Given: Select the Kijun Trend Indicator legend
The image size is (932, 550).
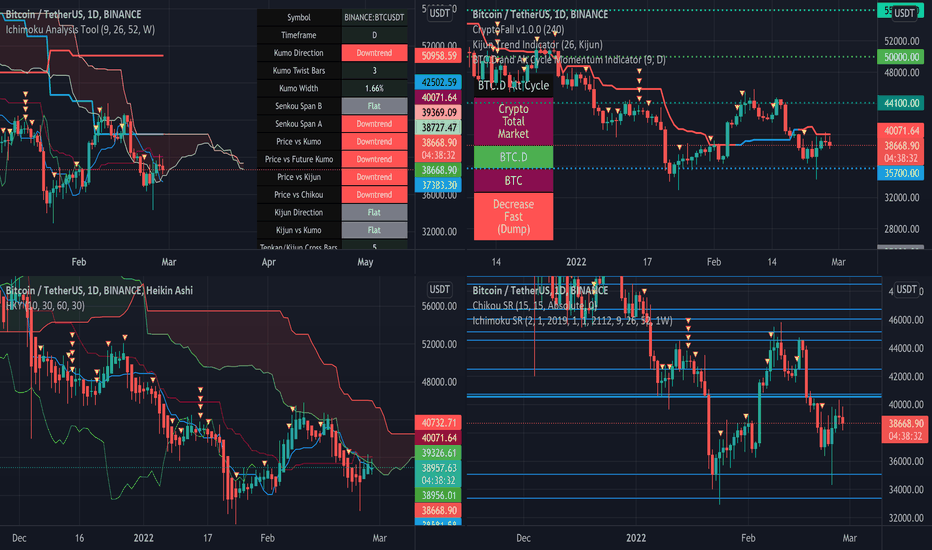Looking at the screenshot, I should (537, 45).
